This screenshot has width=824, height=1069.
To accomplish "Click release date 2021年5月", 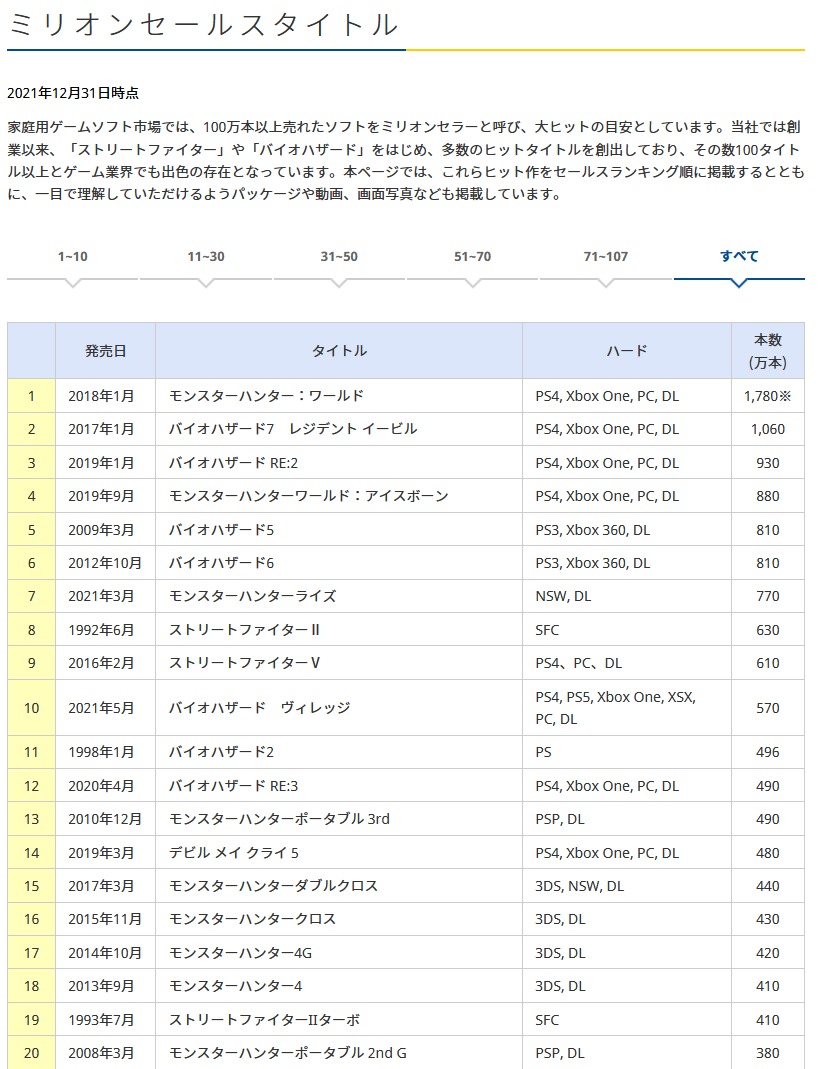I will coord(101,708).
